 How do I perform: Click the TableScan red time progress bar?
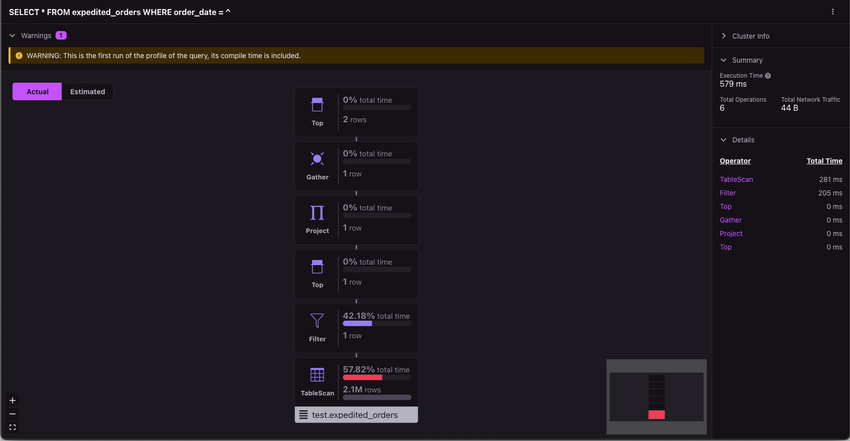[362, 378]
